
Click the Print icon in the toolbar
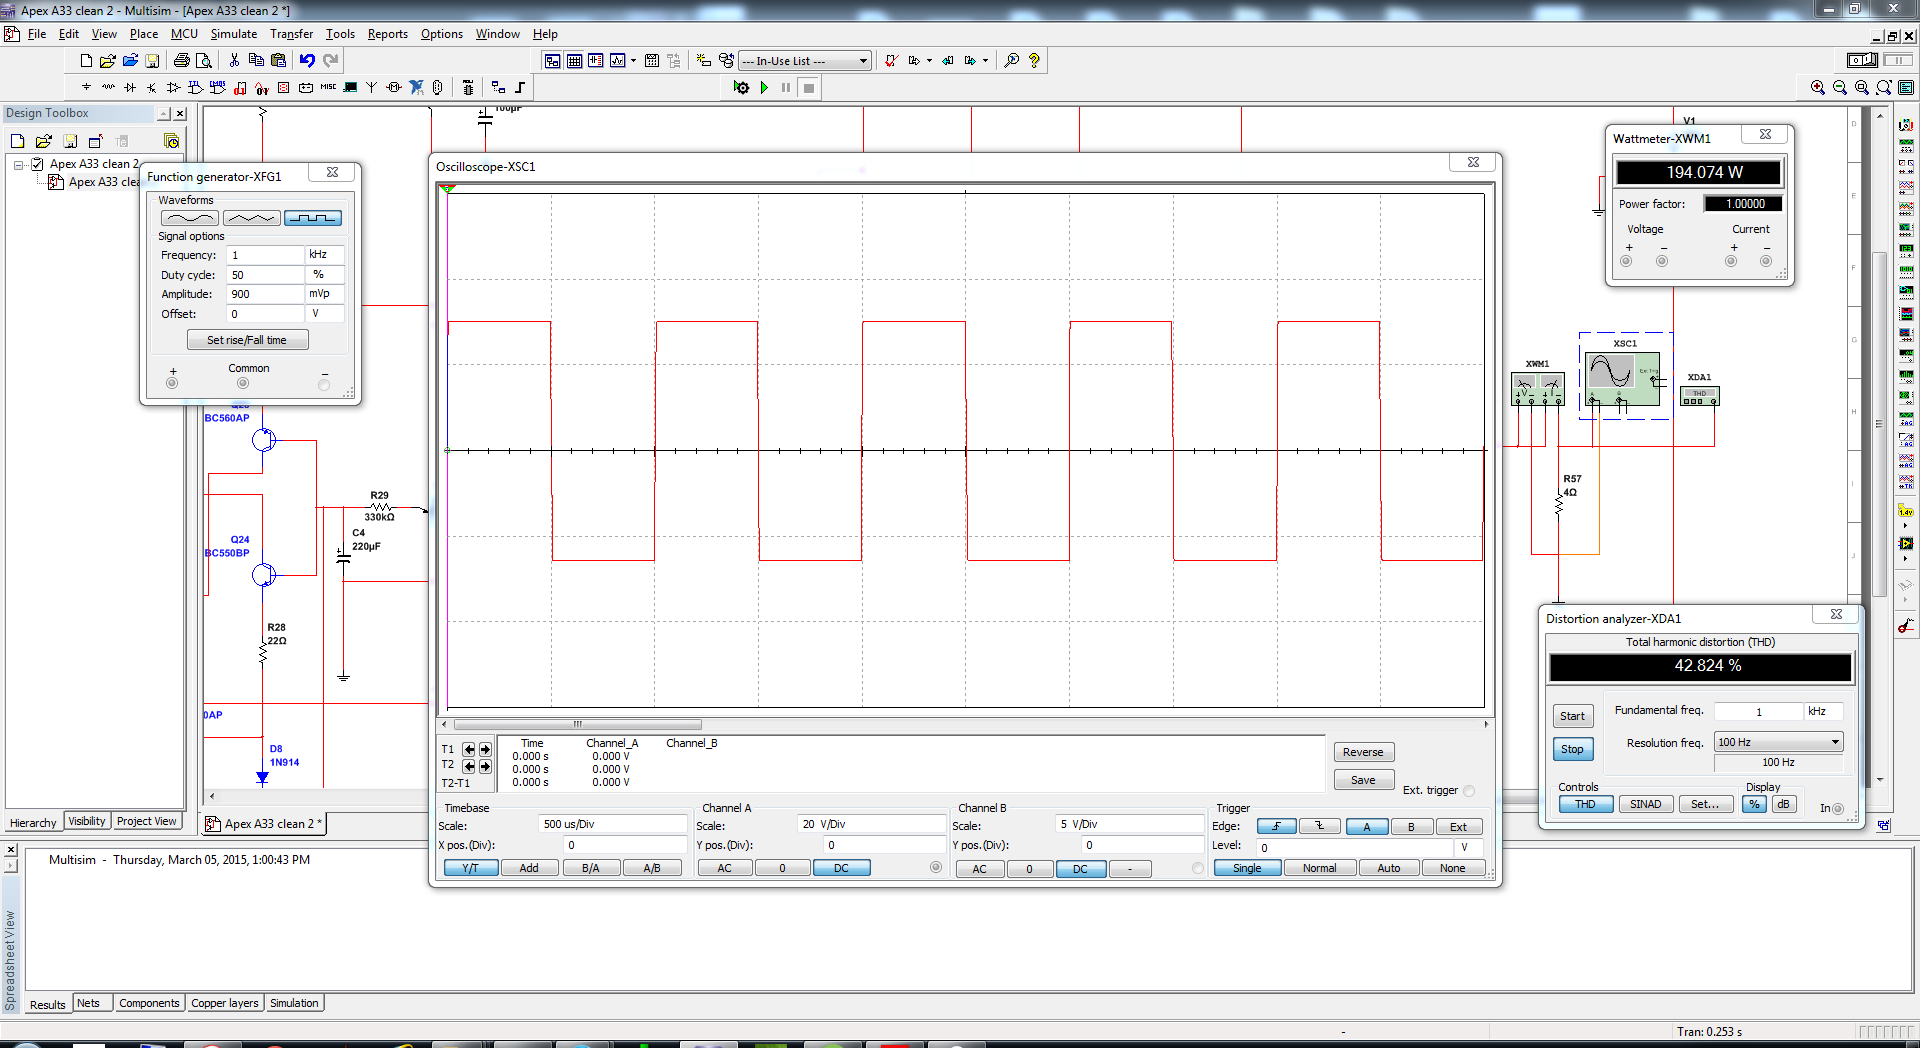pos(181,61)
